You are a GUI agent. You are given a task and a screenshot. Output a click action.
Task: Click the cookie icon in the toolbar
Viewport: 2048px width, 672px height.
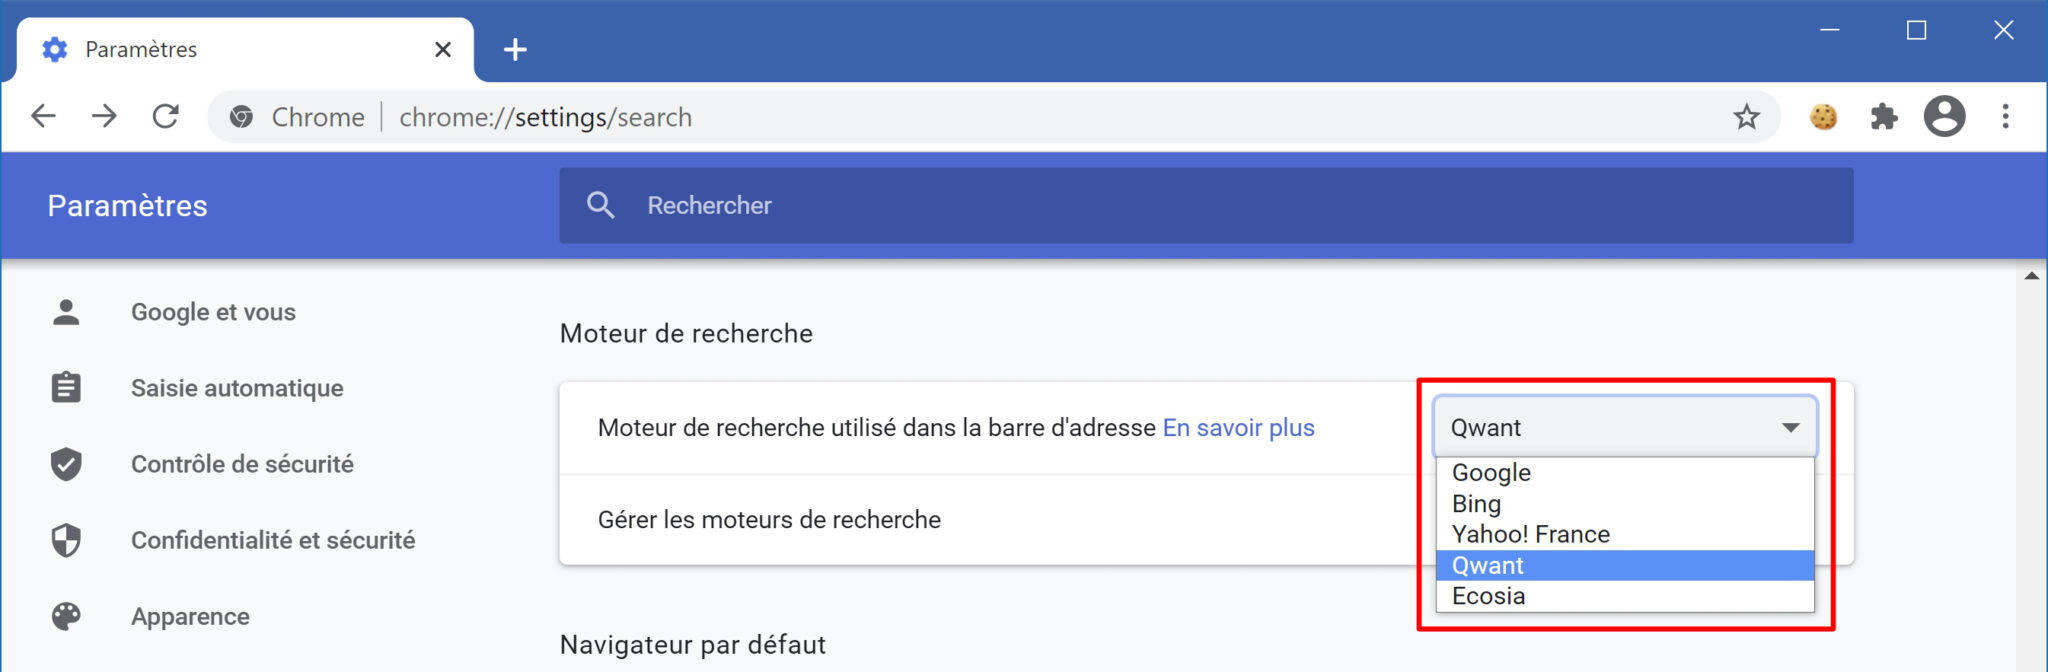[1823, 117]
